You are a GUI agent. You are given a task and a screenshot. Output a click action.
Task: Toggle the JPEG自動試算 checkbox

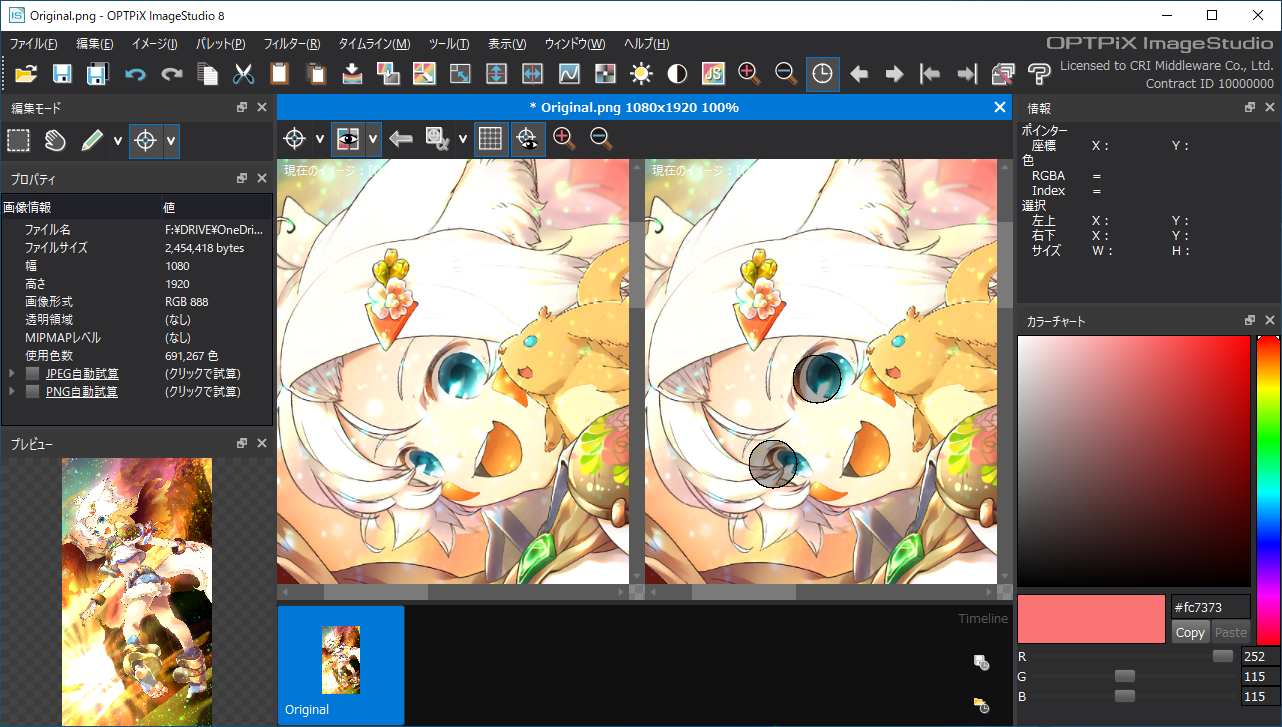[x=33, y=374]
